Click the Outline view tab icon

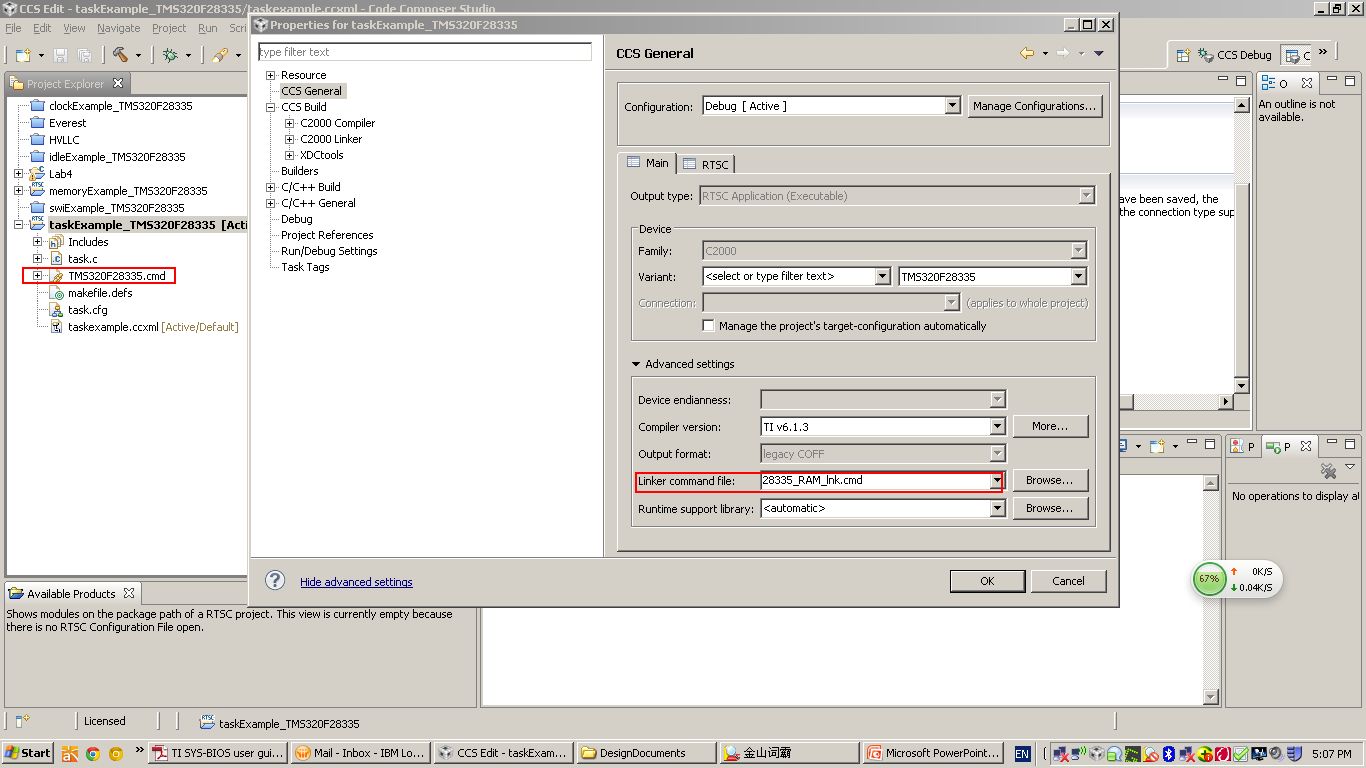tap(1268, 83)
